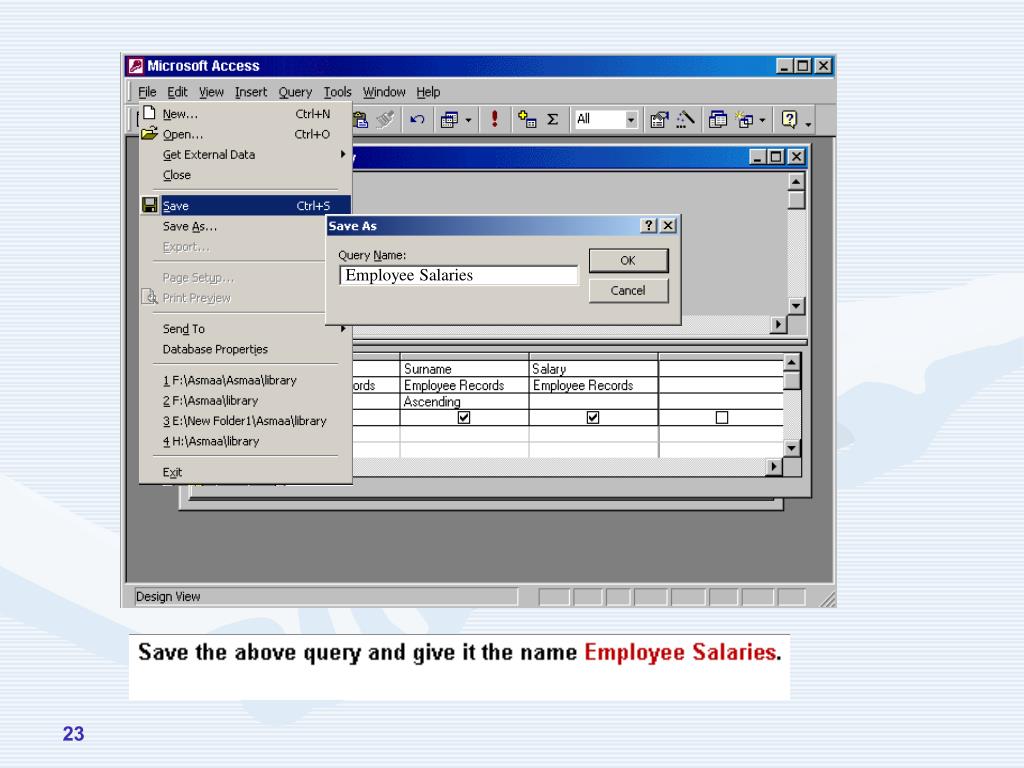The height and width of the screenshot is (768, 1024).
Task: Open the Insert menu
Action: [x=251, y=92]
